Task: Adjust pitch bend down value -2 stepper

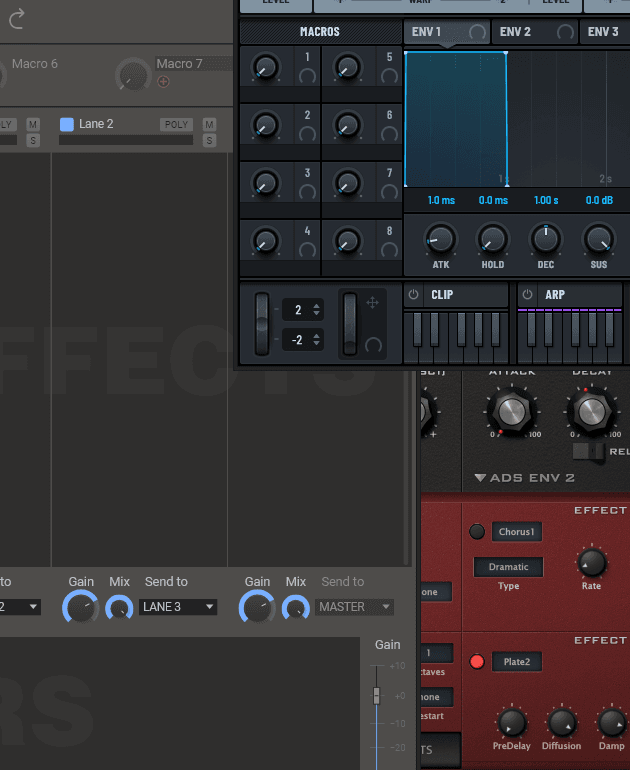Action: click(x=316, y=339)
